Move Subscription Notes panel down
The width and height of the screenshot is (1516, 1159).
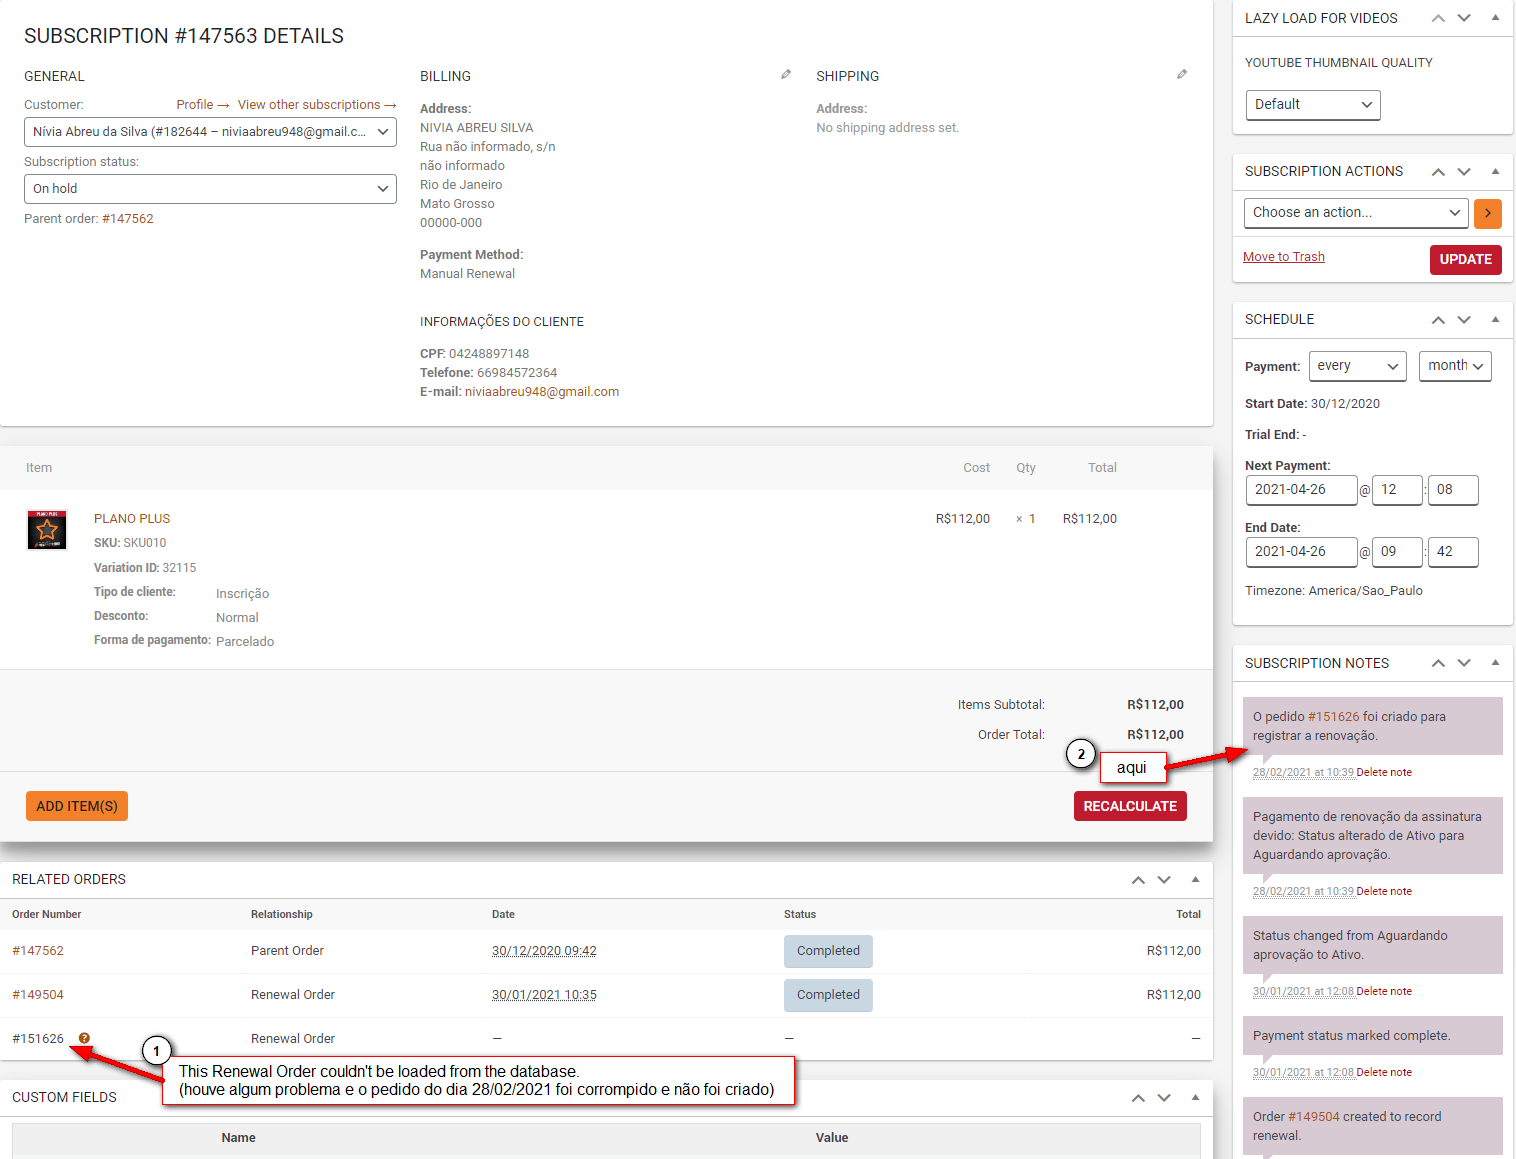point(1464,663)
